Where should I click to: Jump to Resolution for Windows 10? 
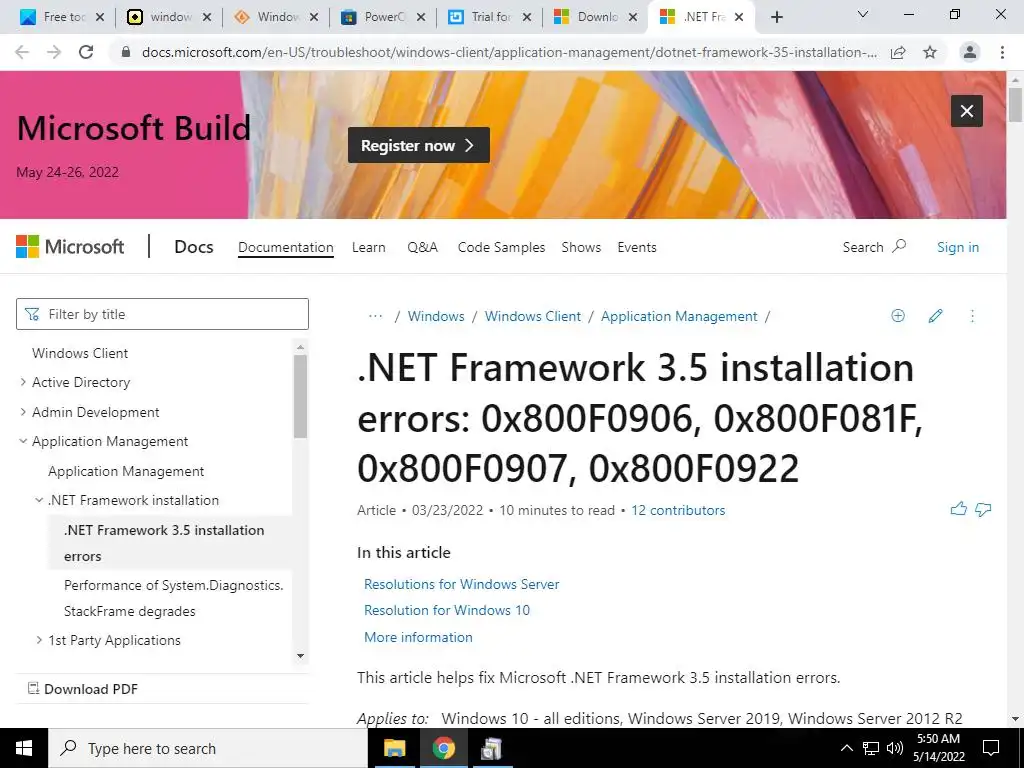[x=447, y=611]
